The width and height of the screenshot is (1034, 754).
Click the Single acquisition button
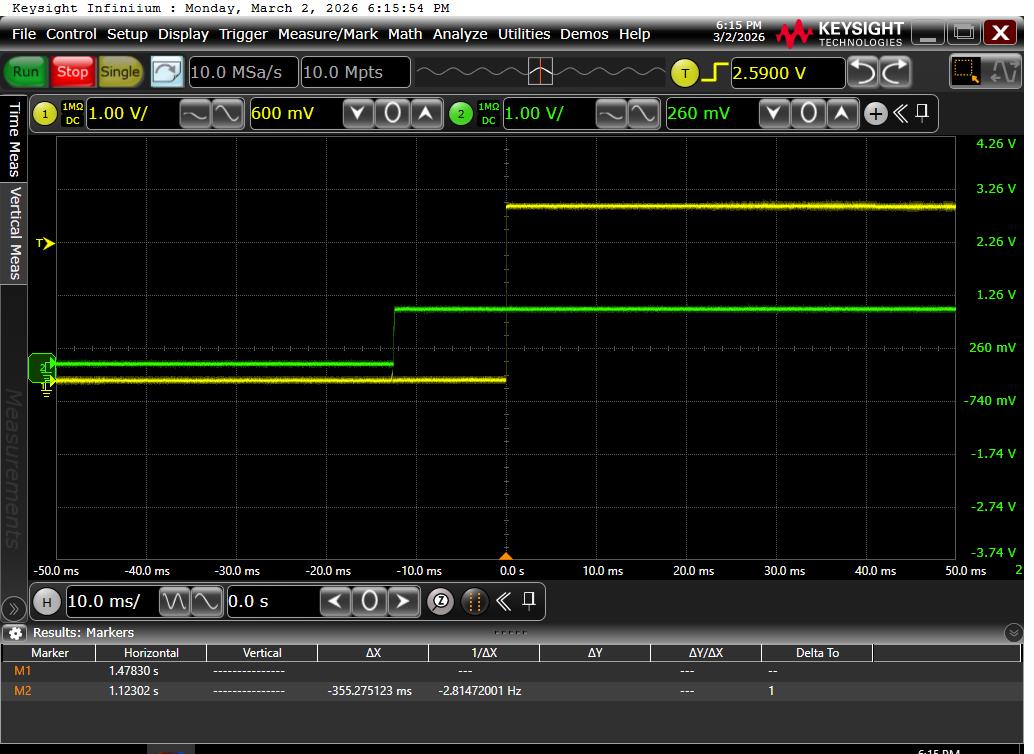coord(119,72)
